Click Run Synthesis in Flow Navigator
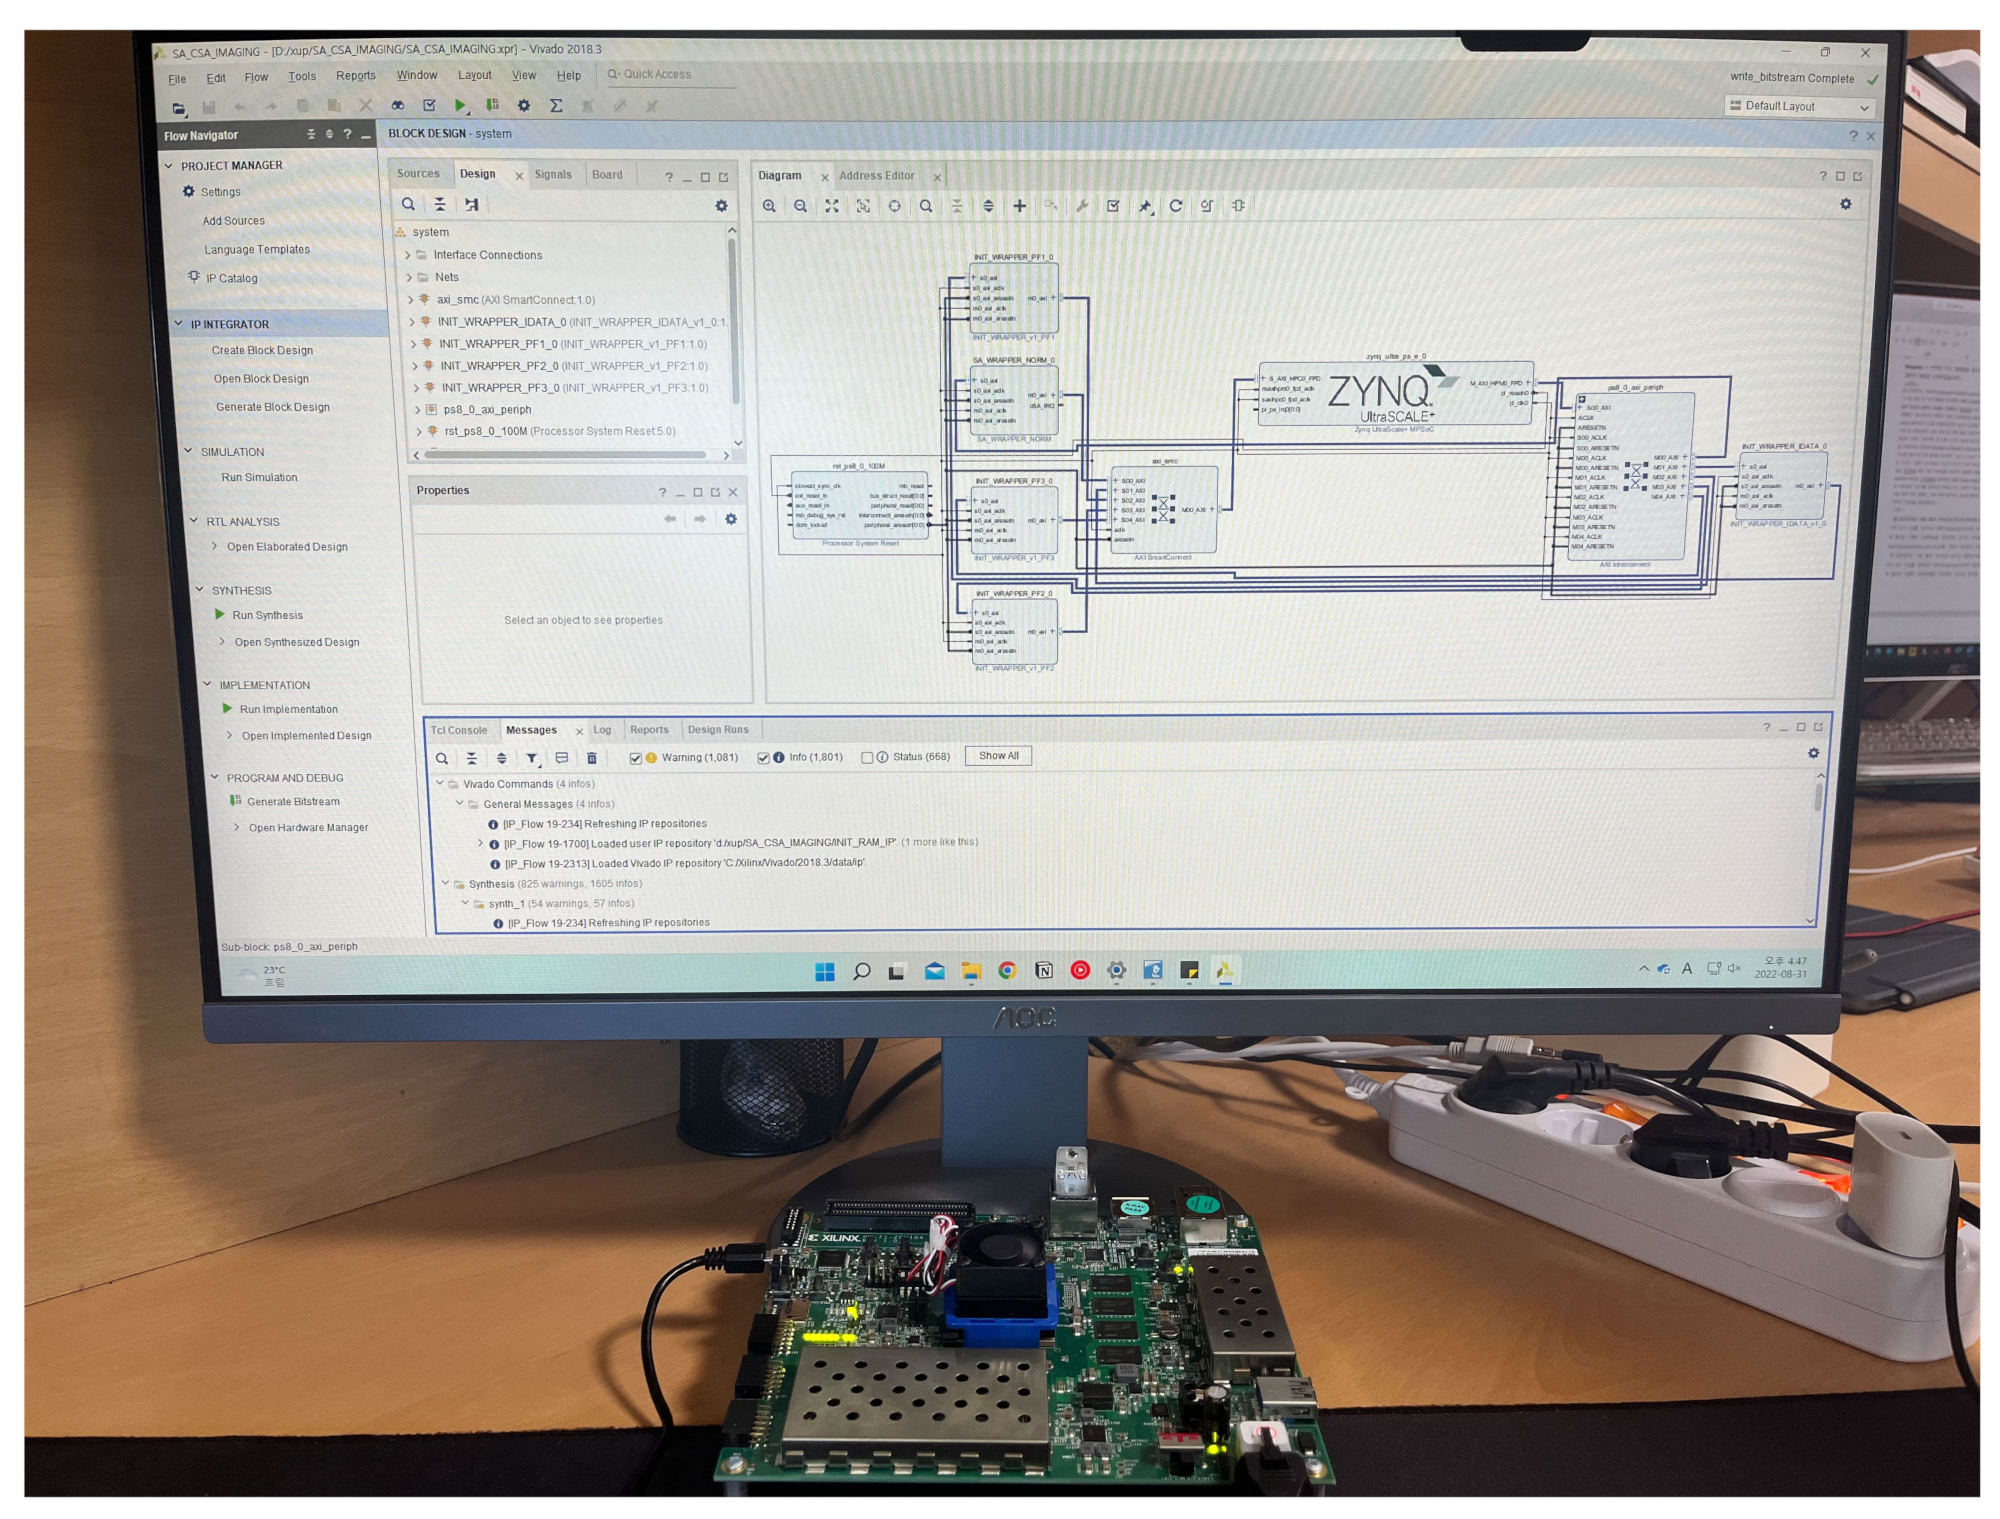The width and height of the screenshot is (2000, 1519). 267,616
